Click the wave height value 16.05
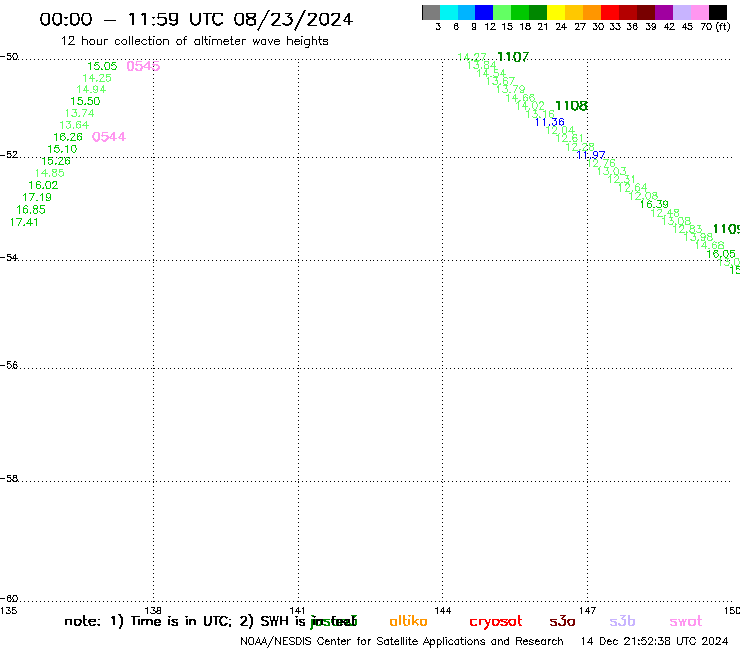Screen dimensions: 740x650 [721, 253]
